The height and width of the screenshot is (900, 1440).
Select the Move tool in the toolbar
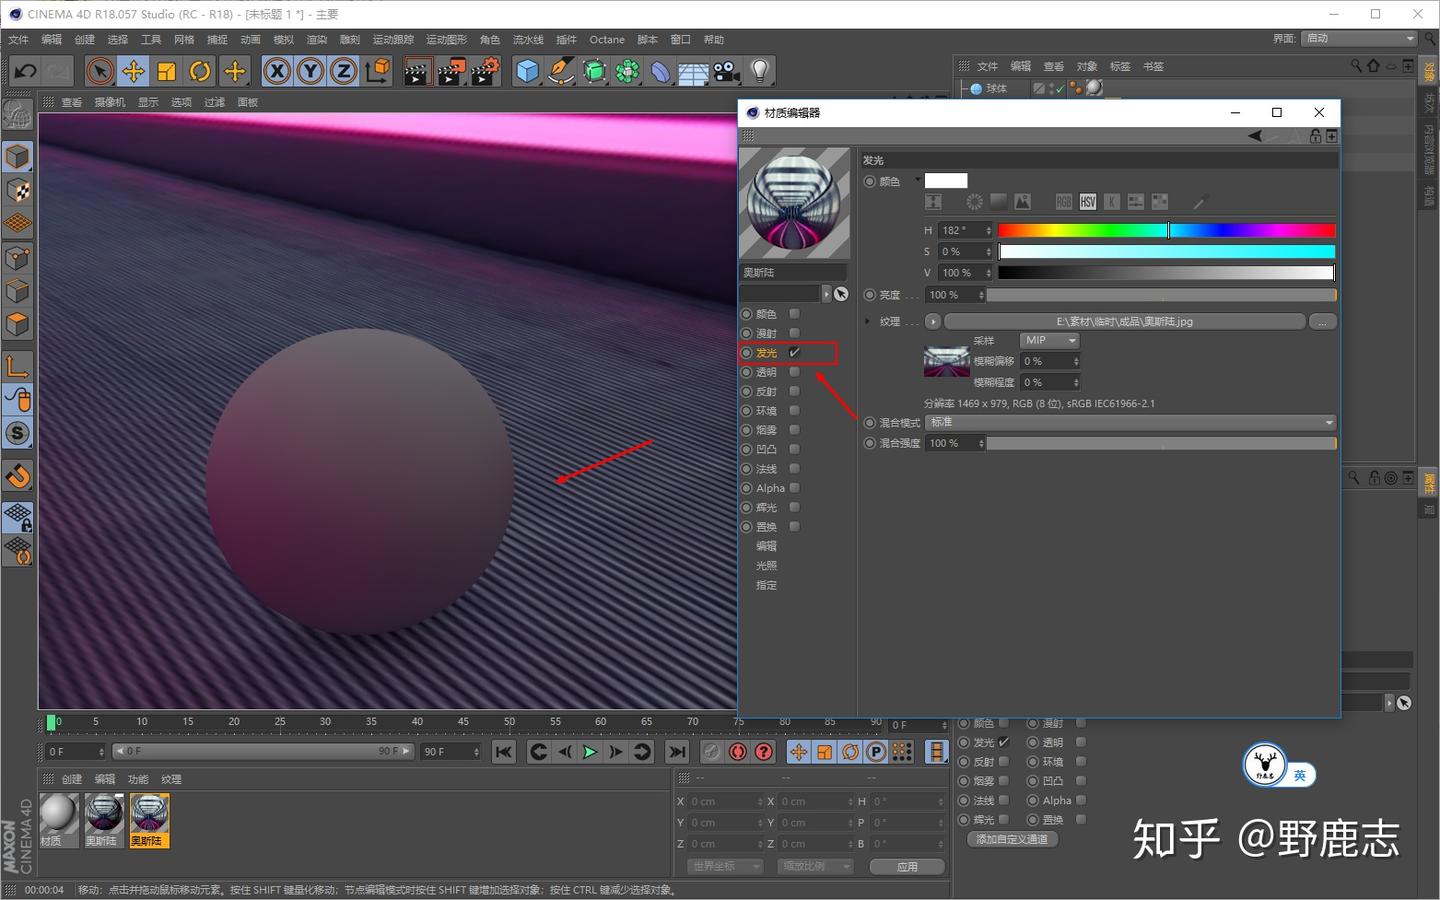pyautogui.click(x=133, y=71)
